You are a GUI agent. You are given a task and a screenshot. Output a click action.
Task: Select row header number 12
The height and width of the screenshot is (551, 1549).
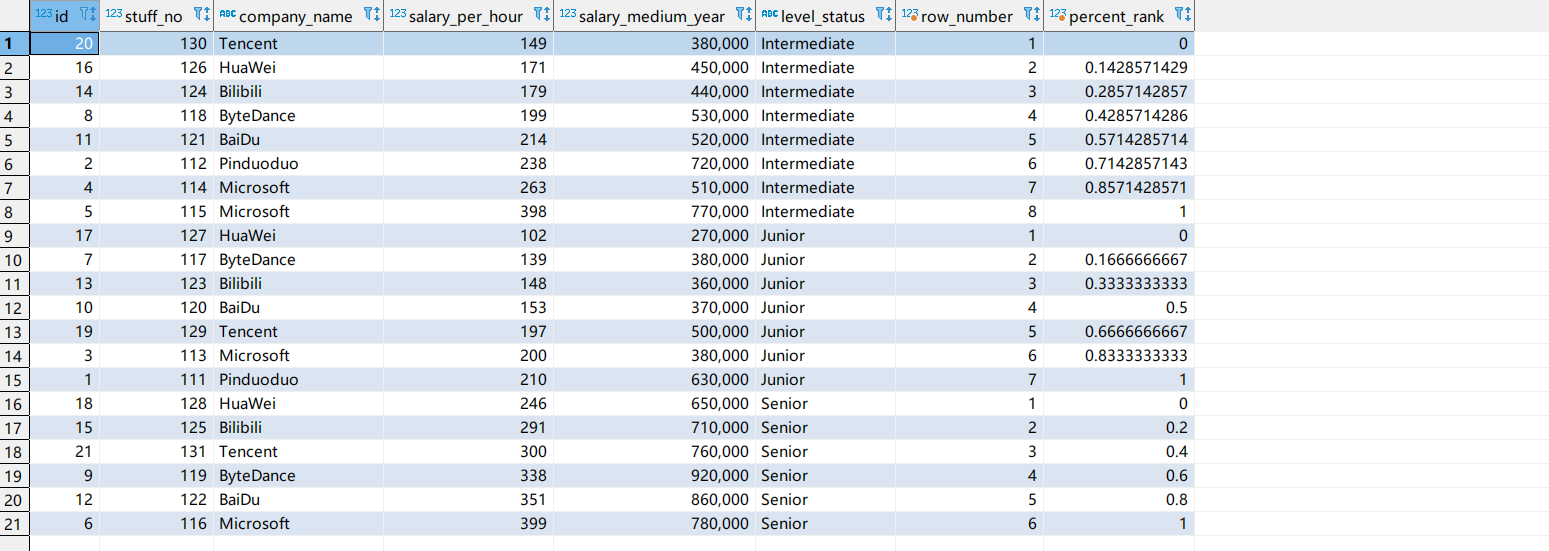(15, 307)
